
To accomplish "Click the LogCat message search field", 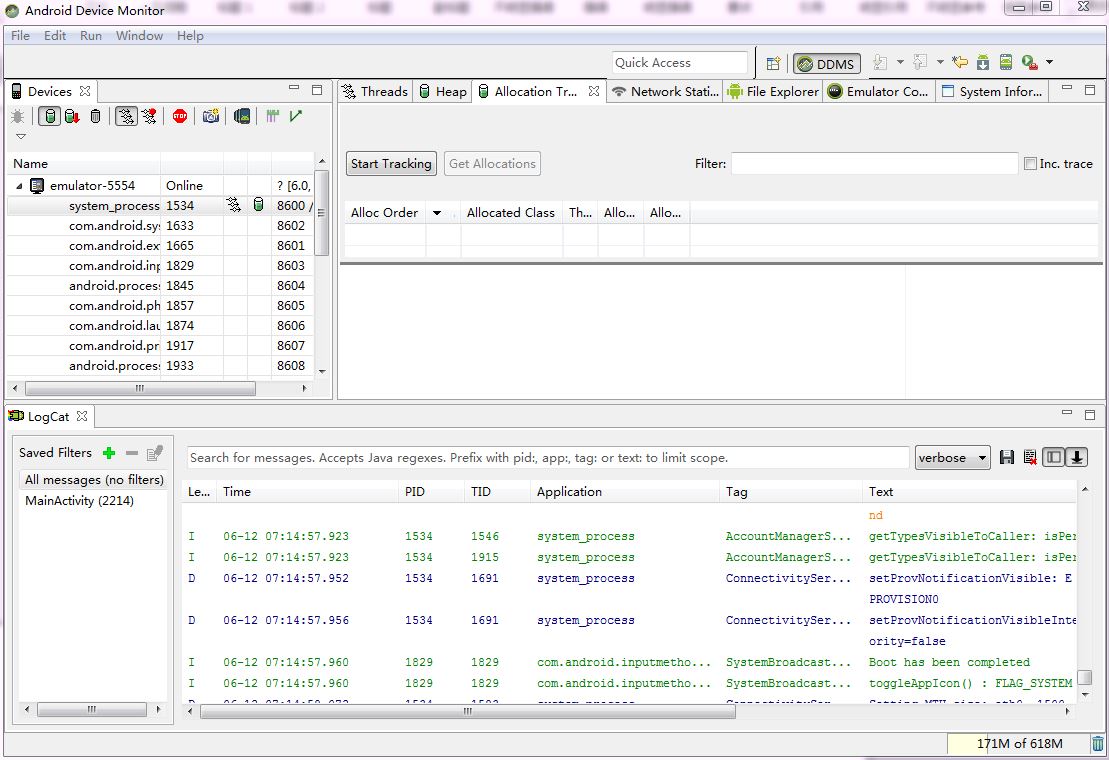I will pyautogui.click(x=547, y=457).
